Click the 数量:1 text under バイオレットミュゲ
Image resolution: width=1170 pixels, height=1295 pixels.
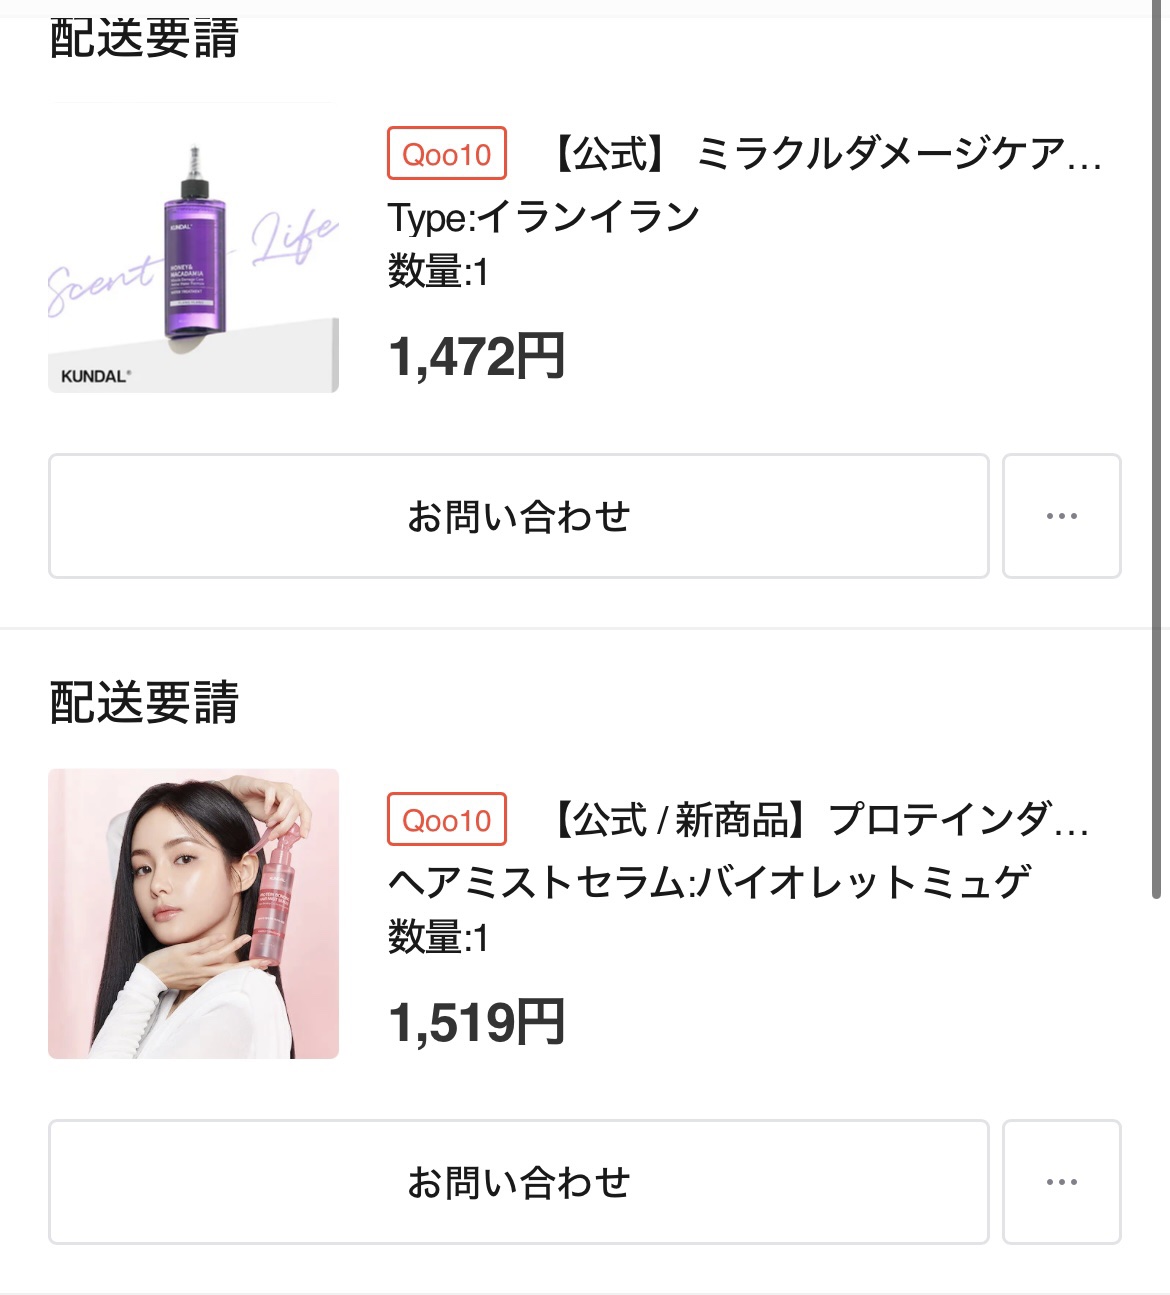coord(438,938)
